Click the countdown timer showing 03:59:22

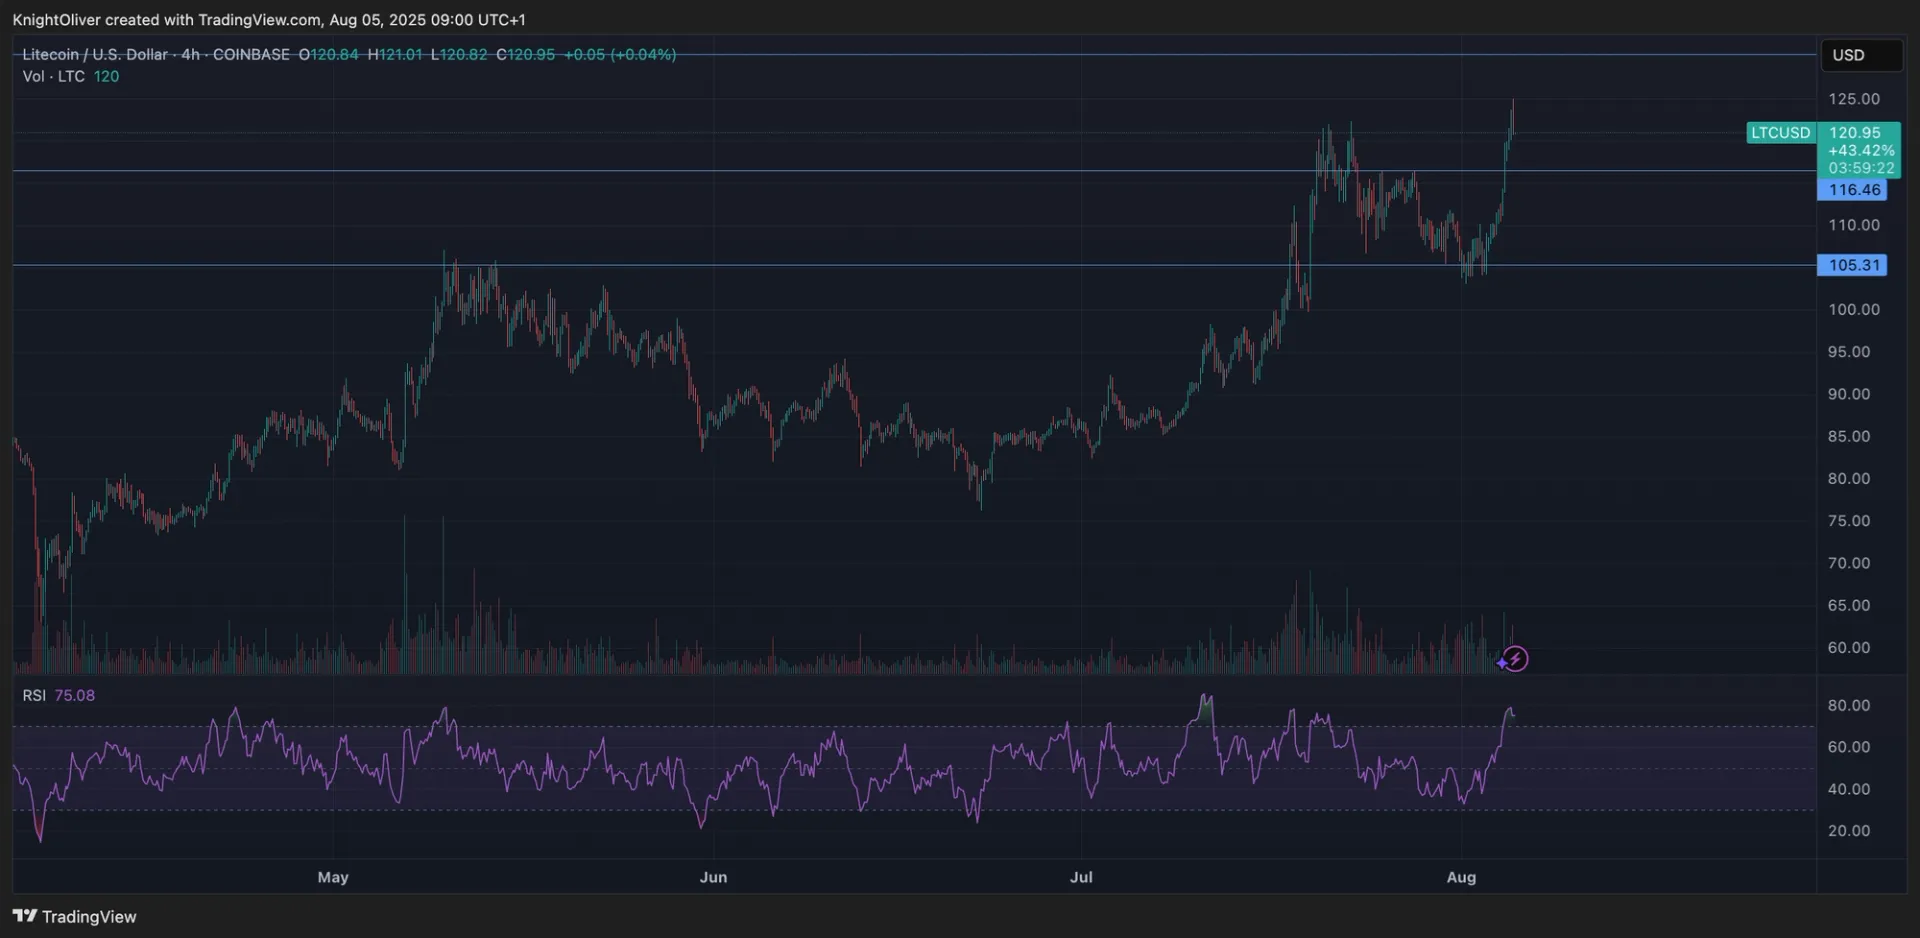click(1861, 168)
